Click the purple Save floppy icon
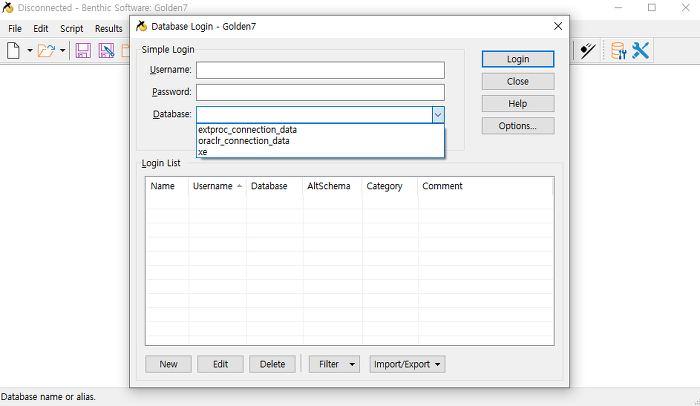This screenshot has width=700, height=406. point(83,50)
